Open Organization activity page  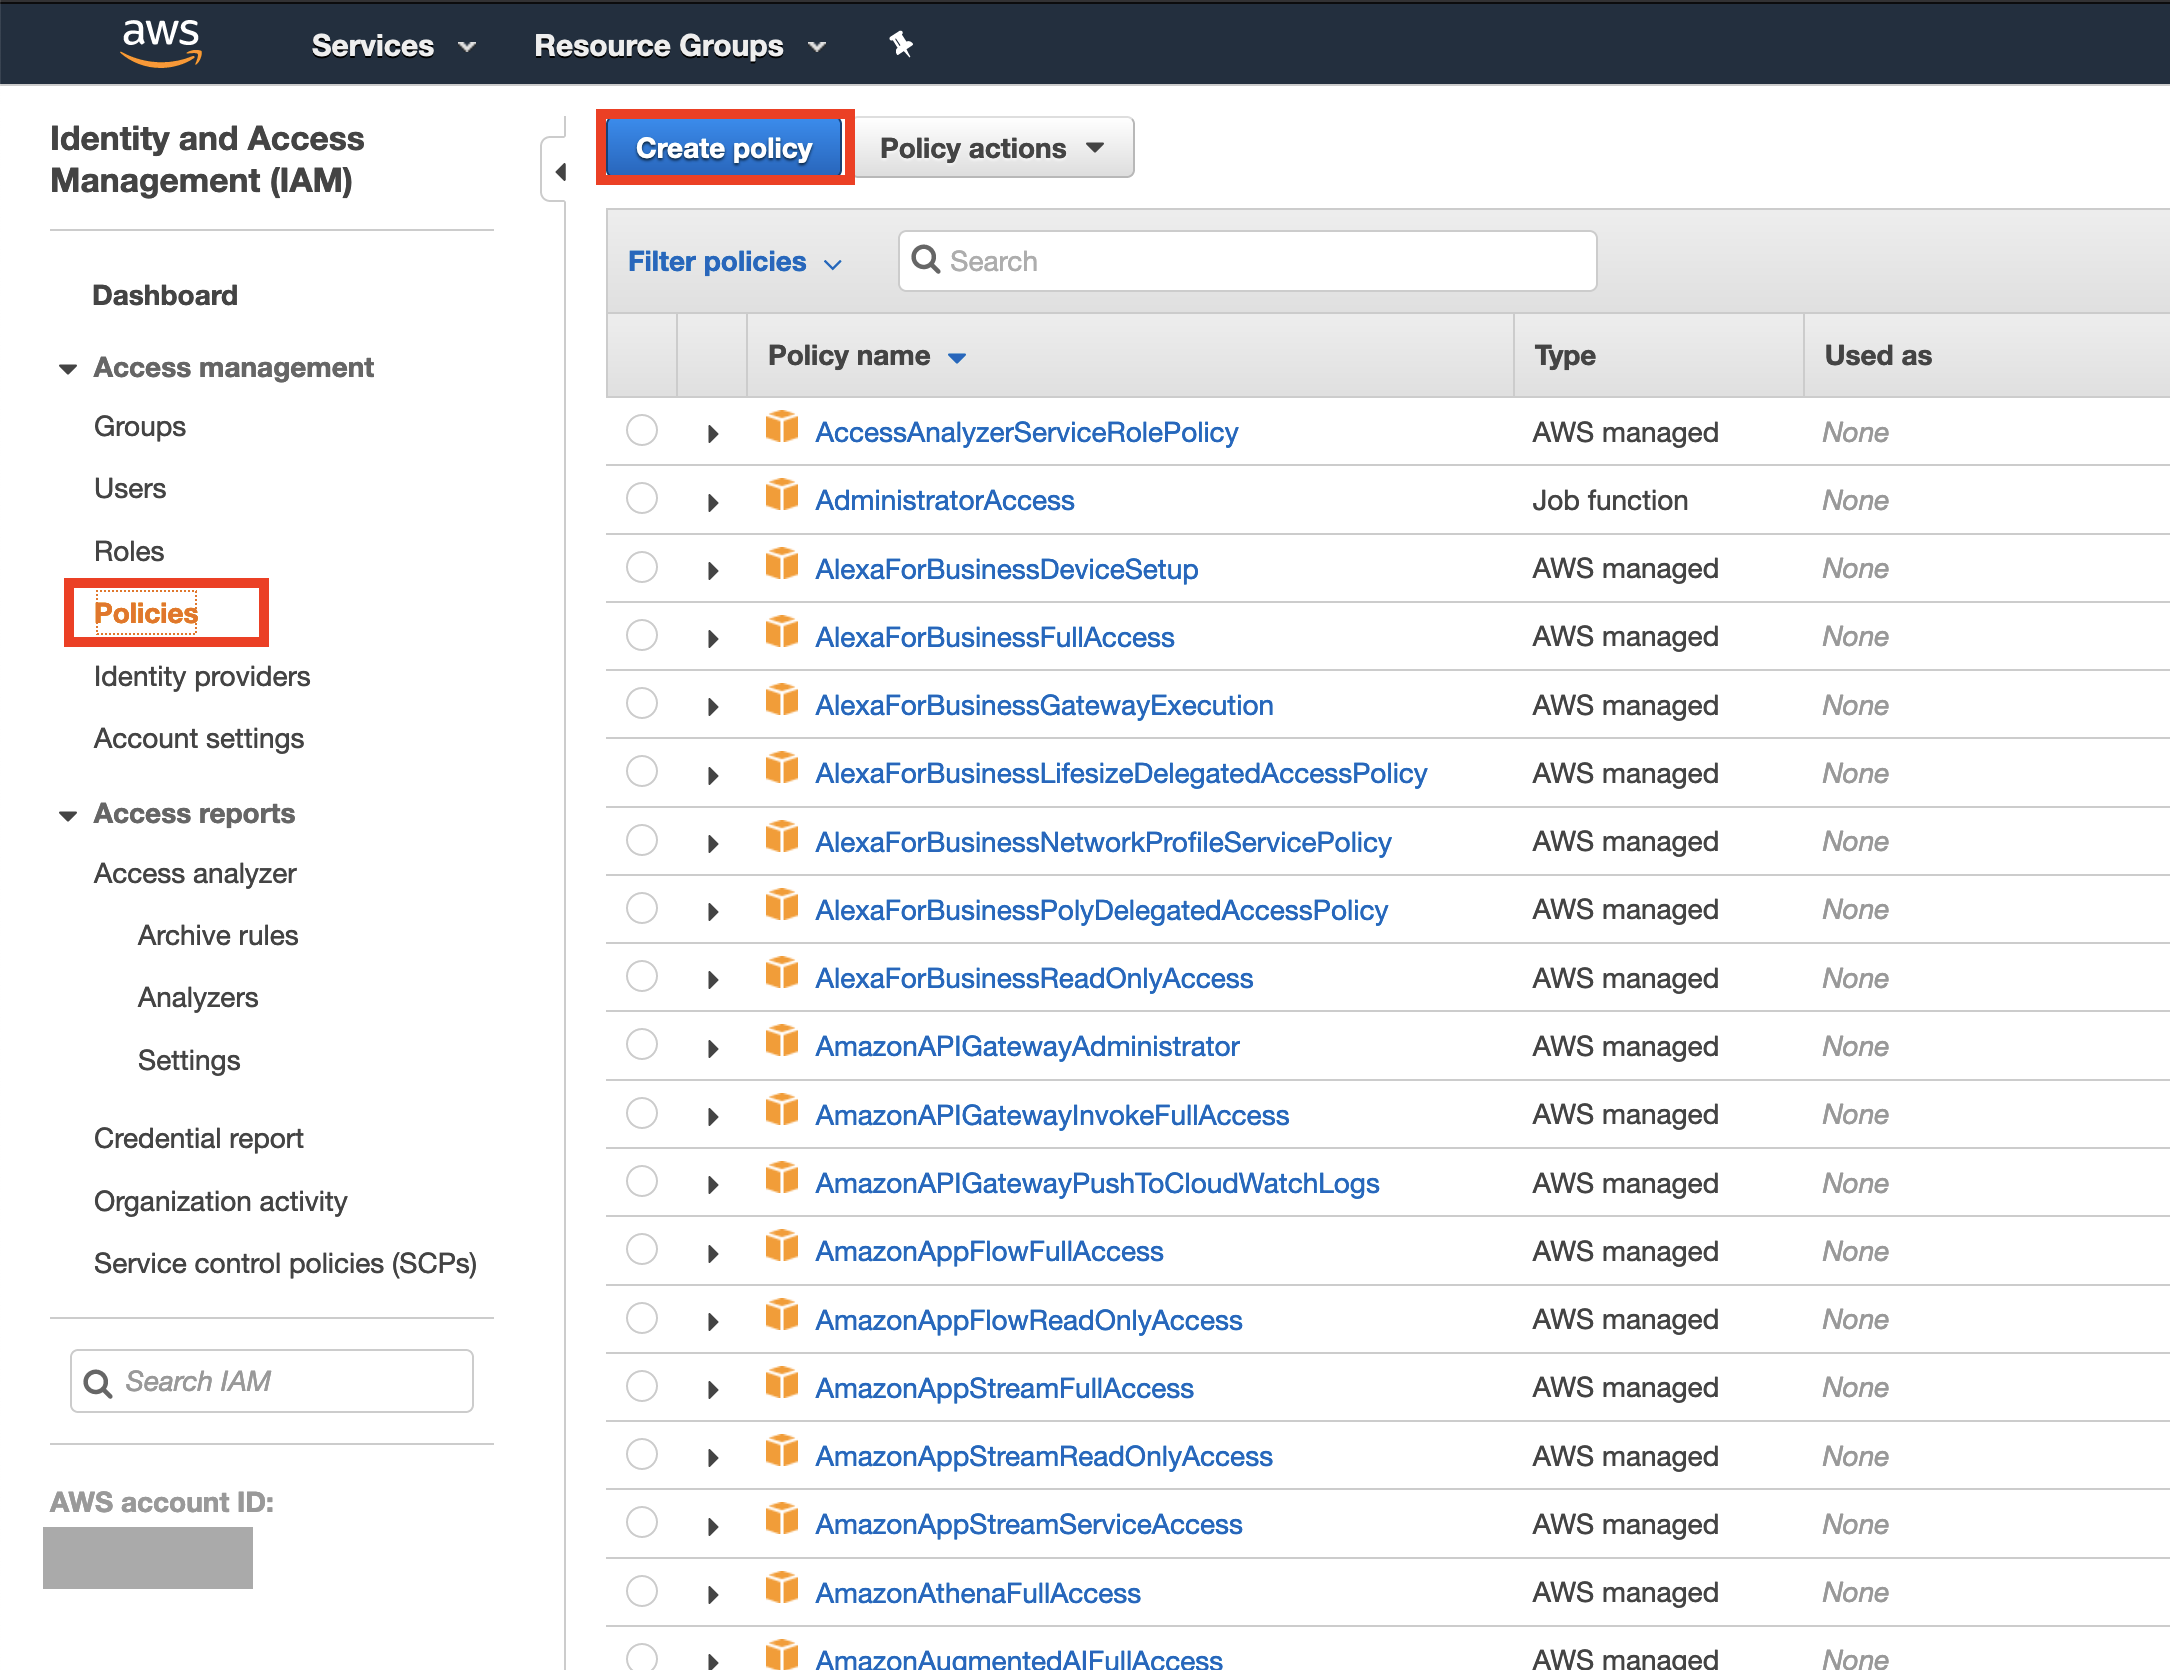click(221, 1202)
